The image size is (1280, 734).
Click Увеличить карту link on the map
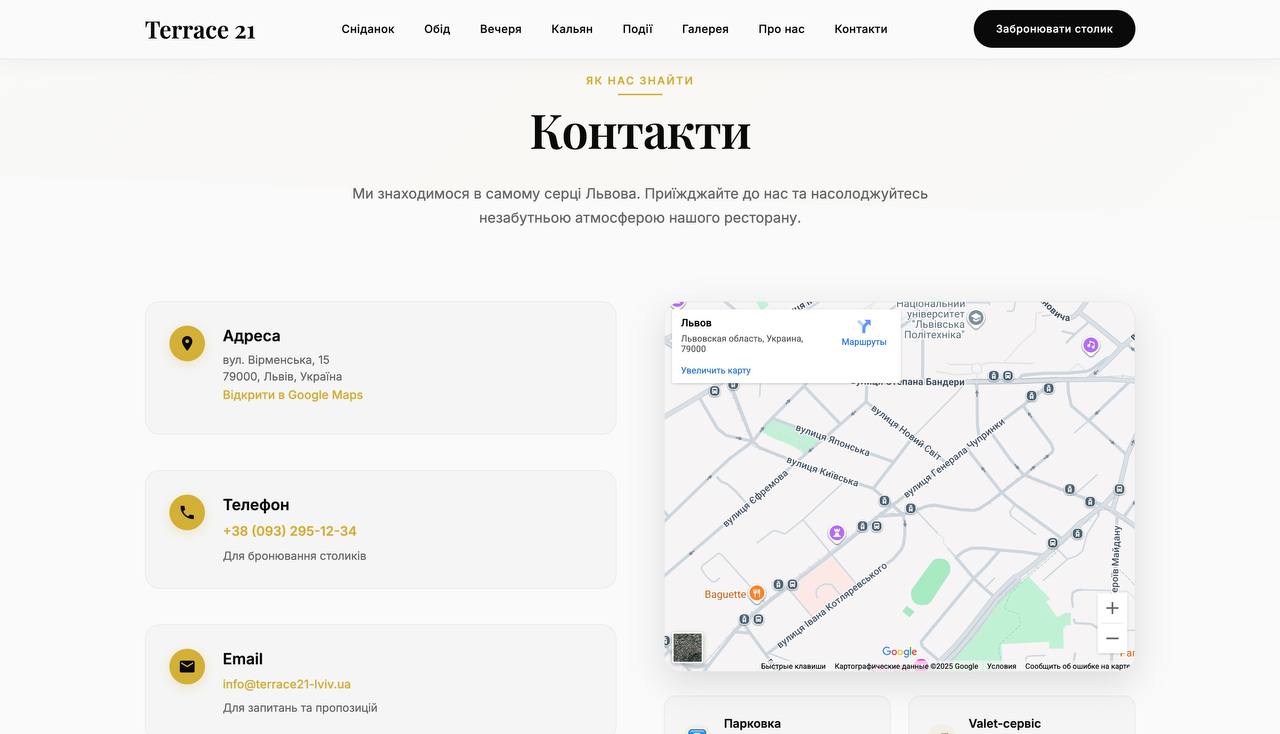click(716, 370)
